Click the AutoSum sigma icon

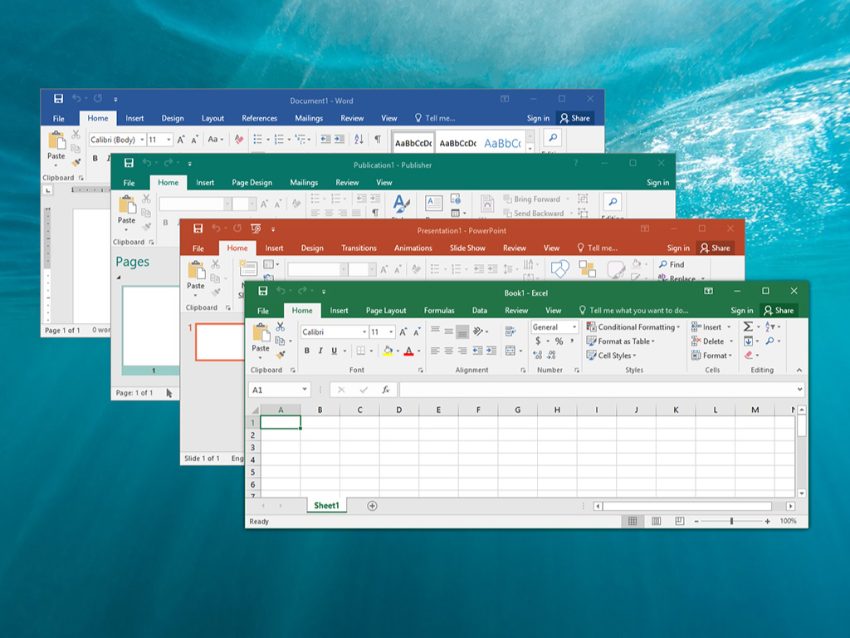(747, 327)
